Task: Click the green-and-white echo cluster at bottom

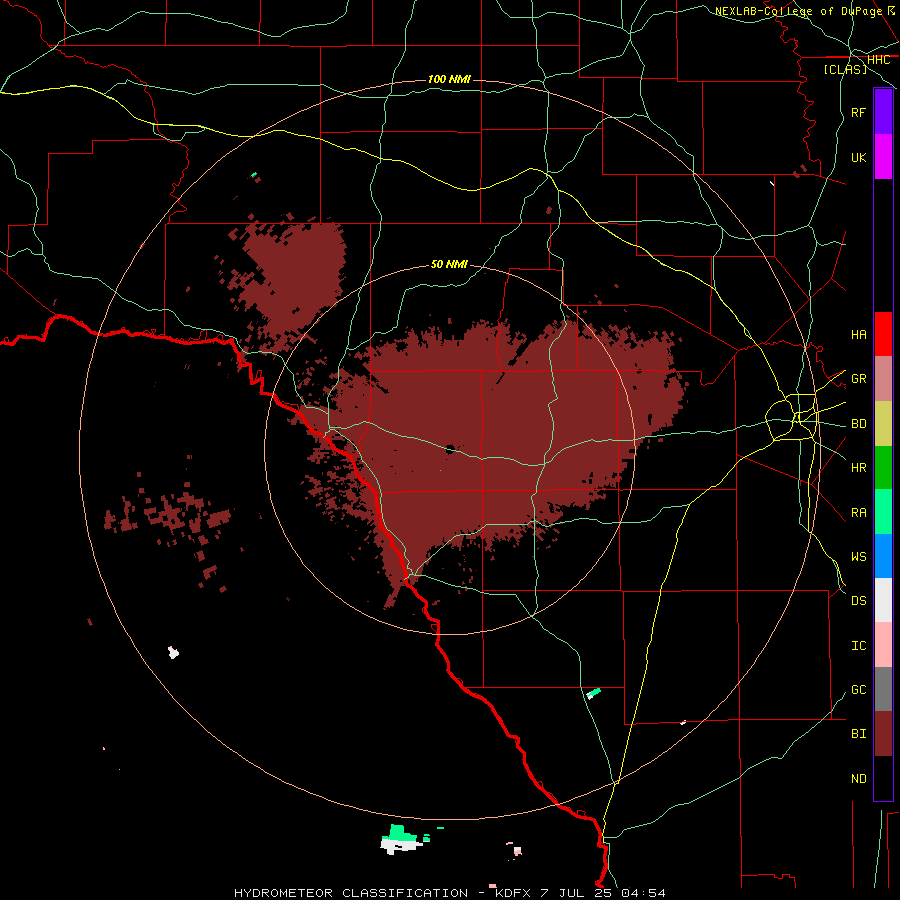Action: [x=405, y=839]
